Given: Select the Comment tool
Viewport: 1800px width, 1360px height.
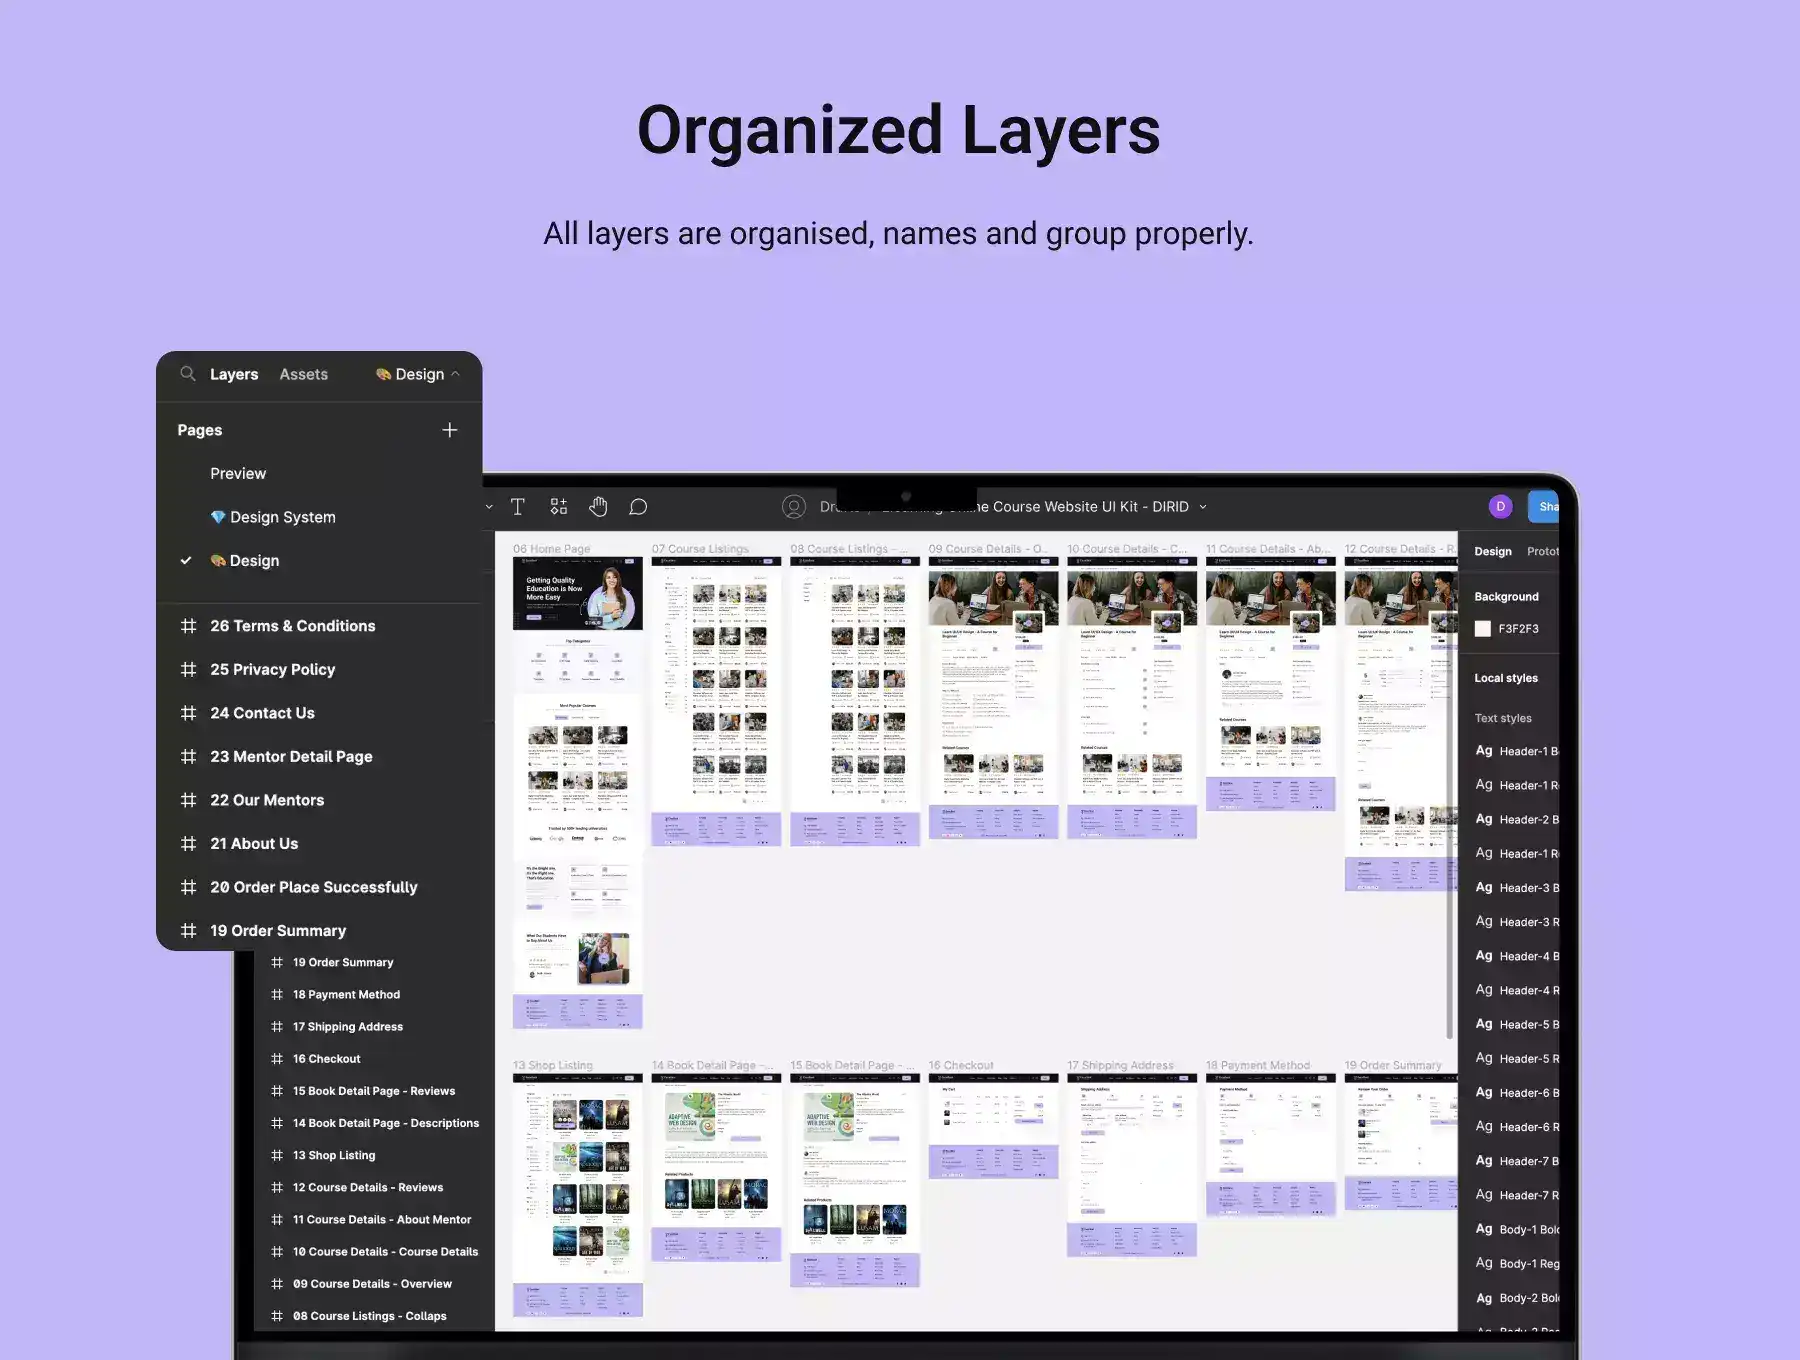Looking at the screenshot, I should [638, 507].
